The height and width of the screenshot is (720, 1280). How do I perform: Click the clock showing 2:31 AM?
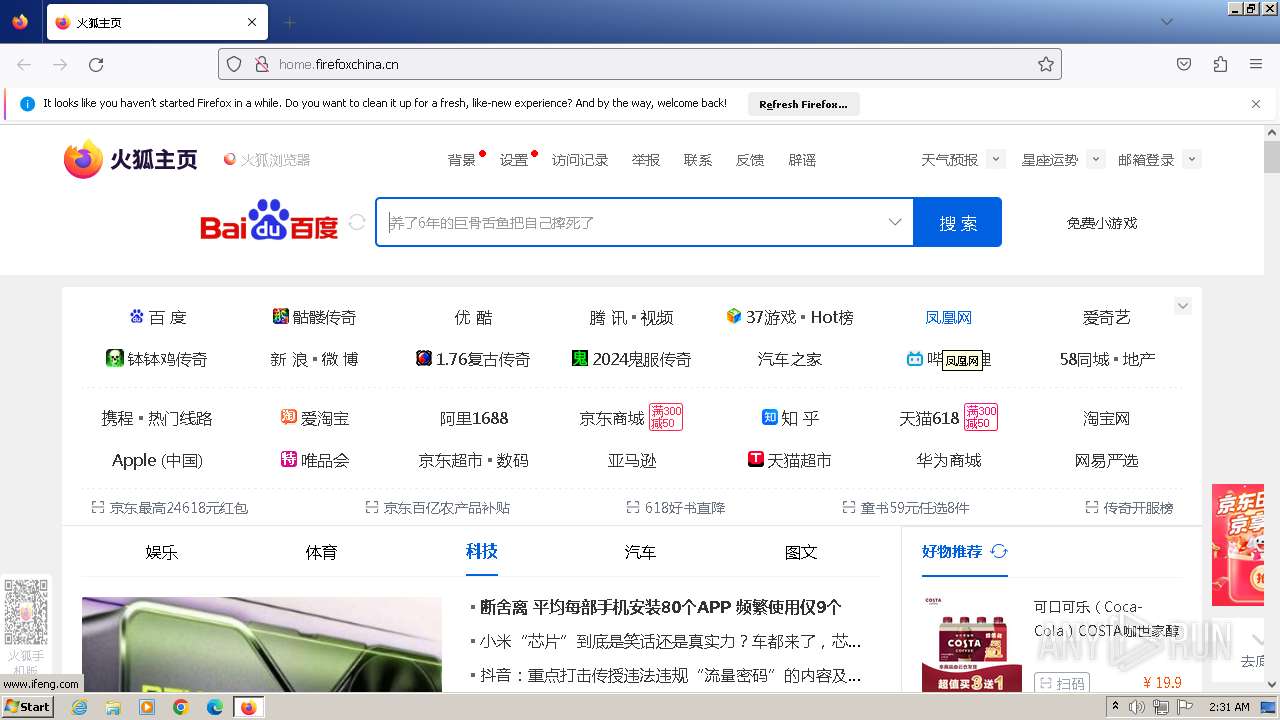1229,707
